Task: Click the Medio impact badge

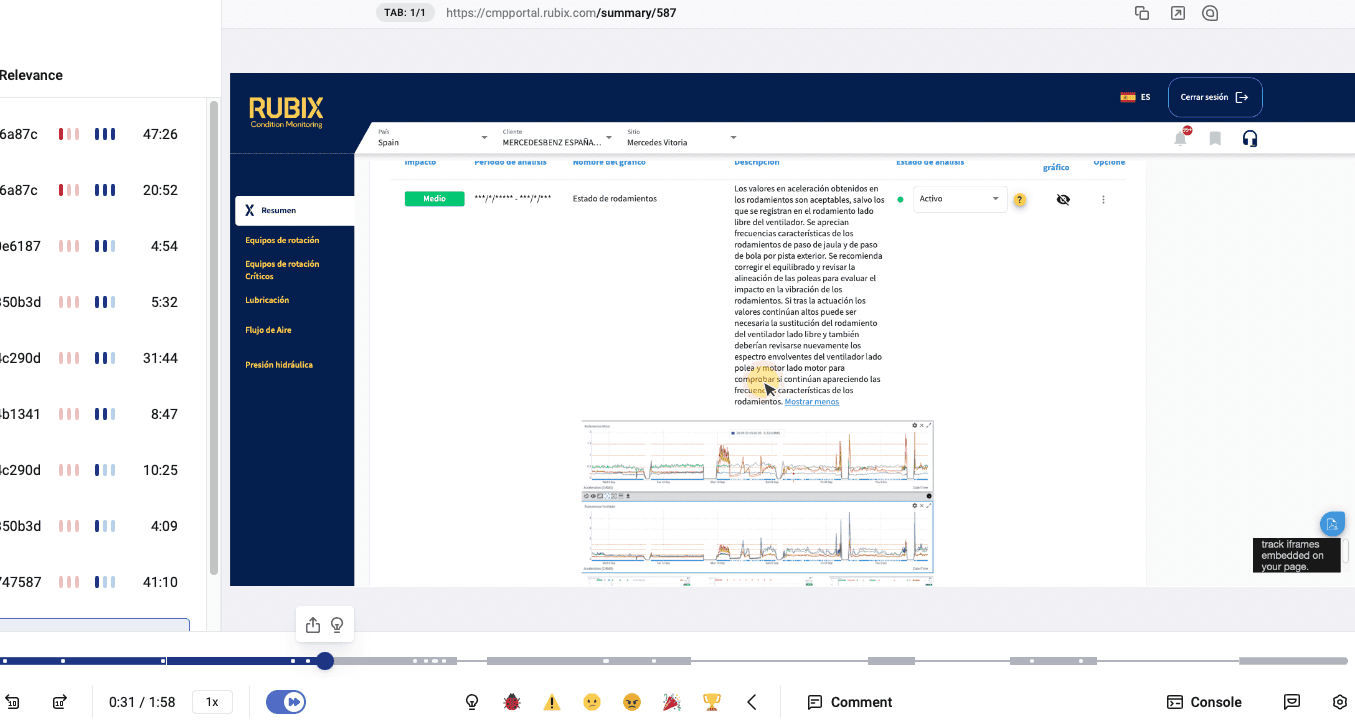Action: click(434, 199)
